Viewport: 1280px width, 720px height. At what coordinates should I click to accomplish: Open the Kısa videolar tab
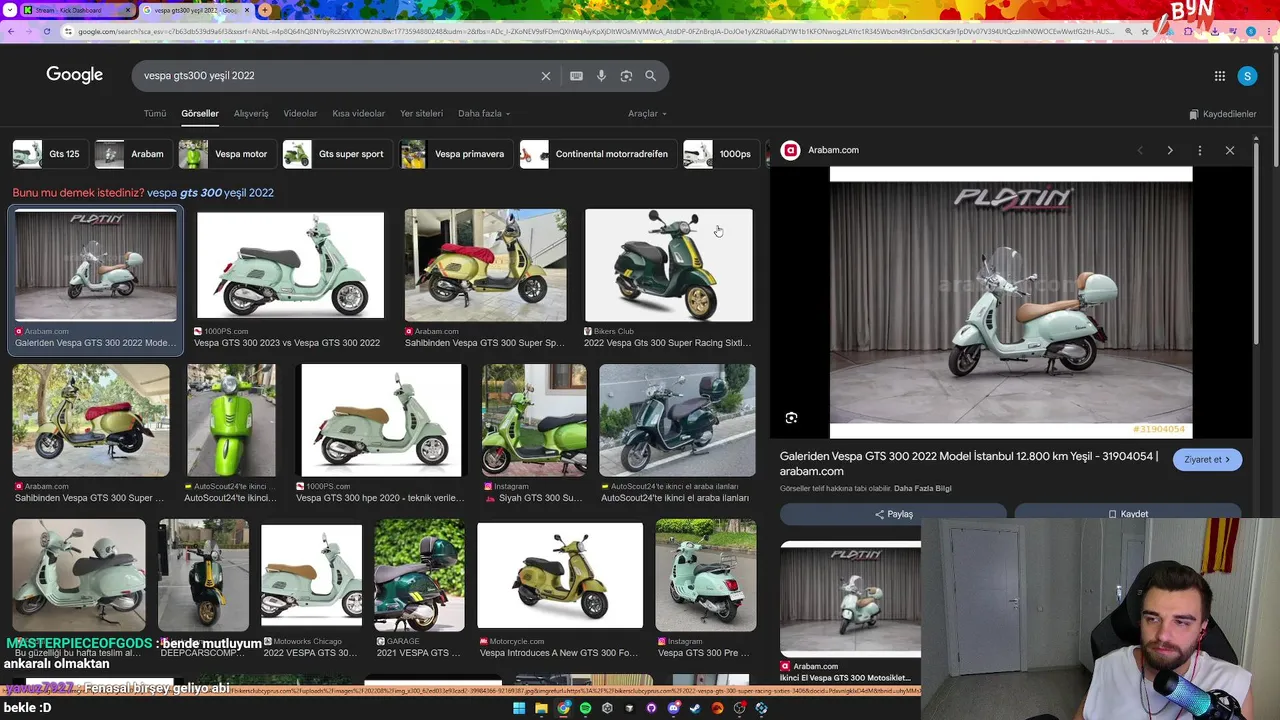click(x=359, y=113)
